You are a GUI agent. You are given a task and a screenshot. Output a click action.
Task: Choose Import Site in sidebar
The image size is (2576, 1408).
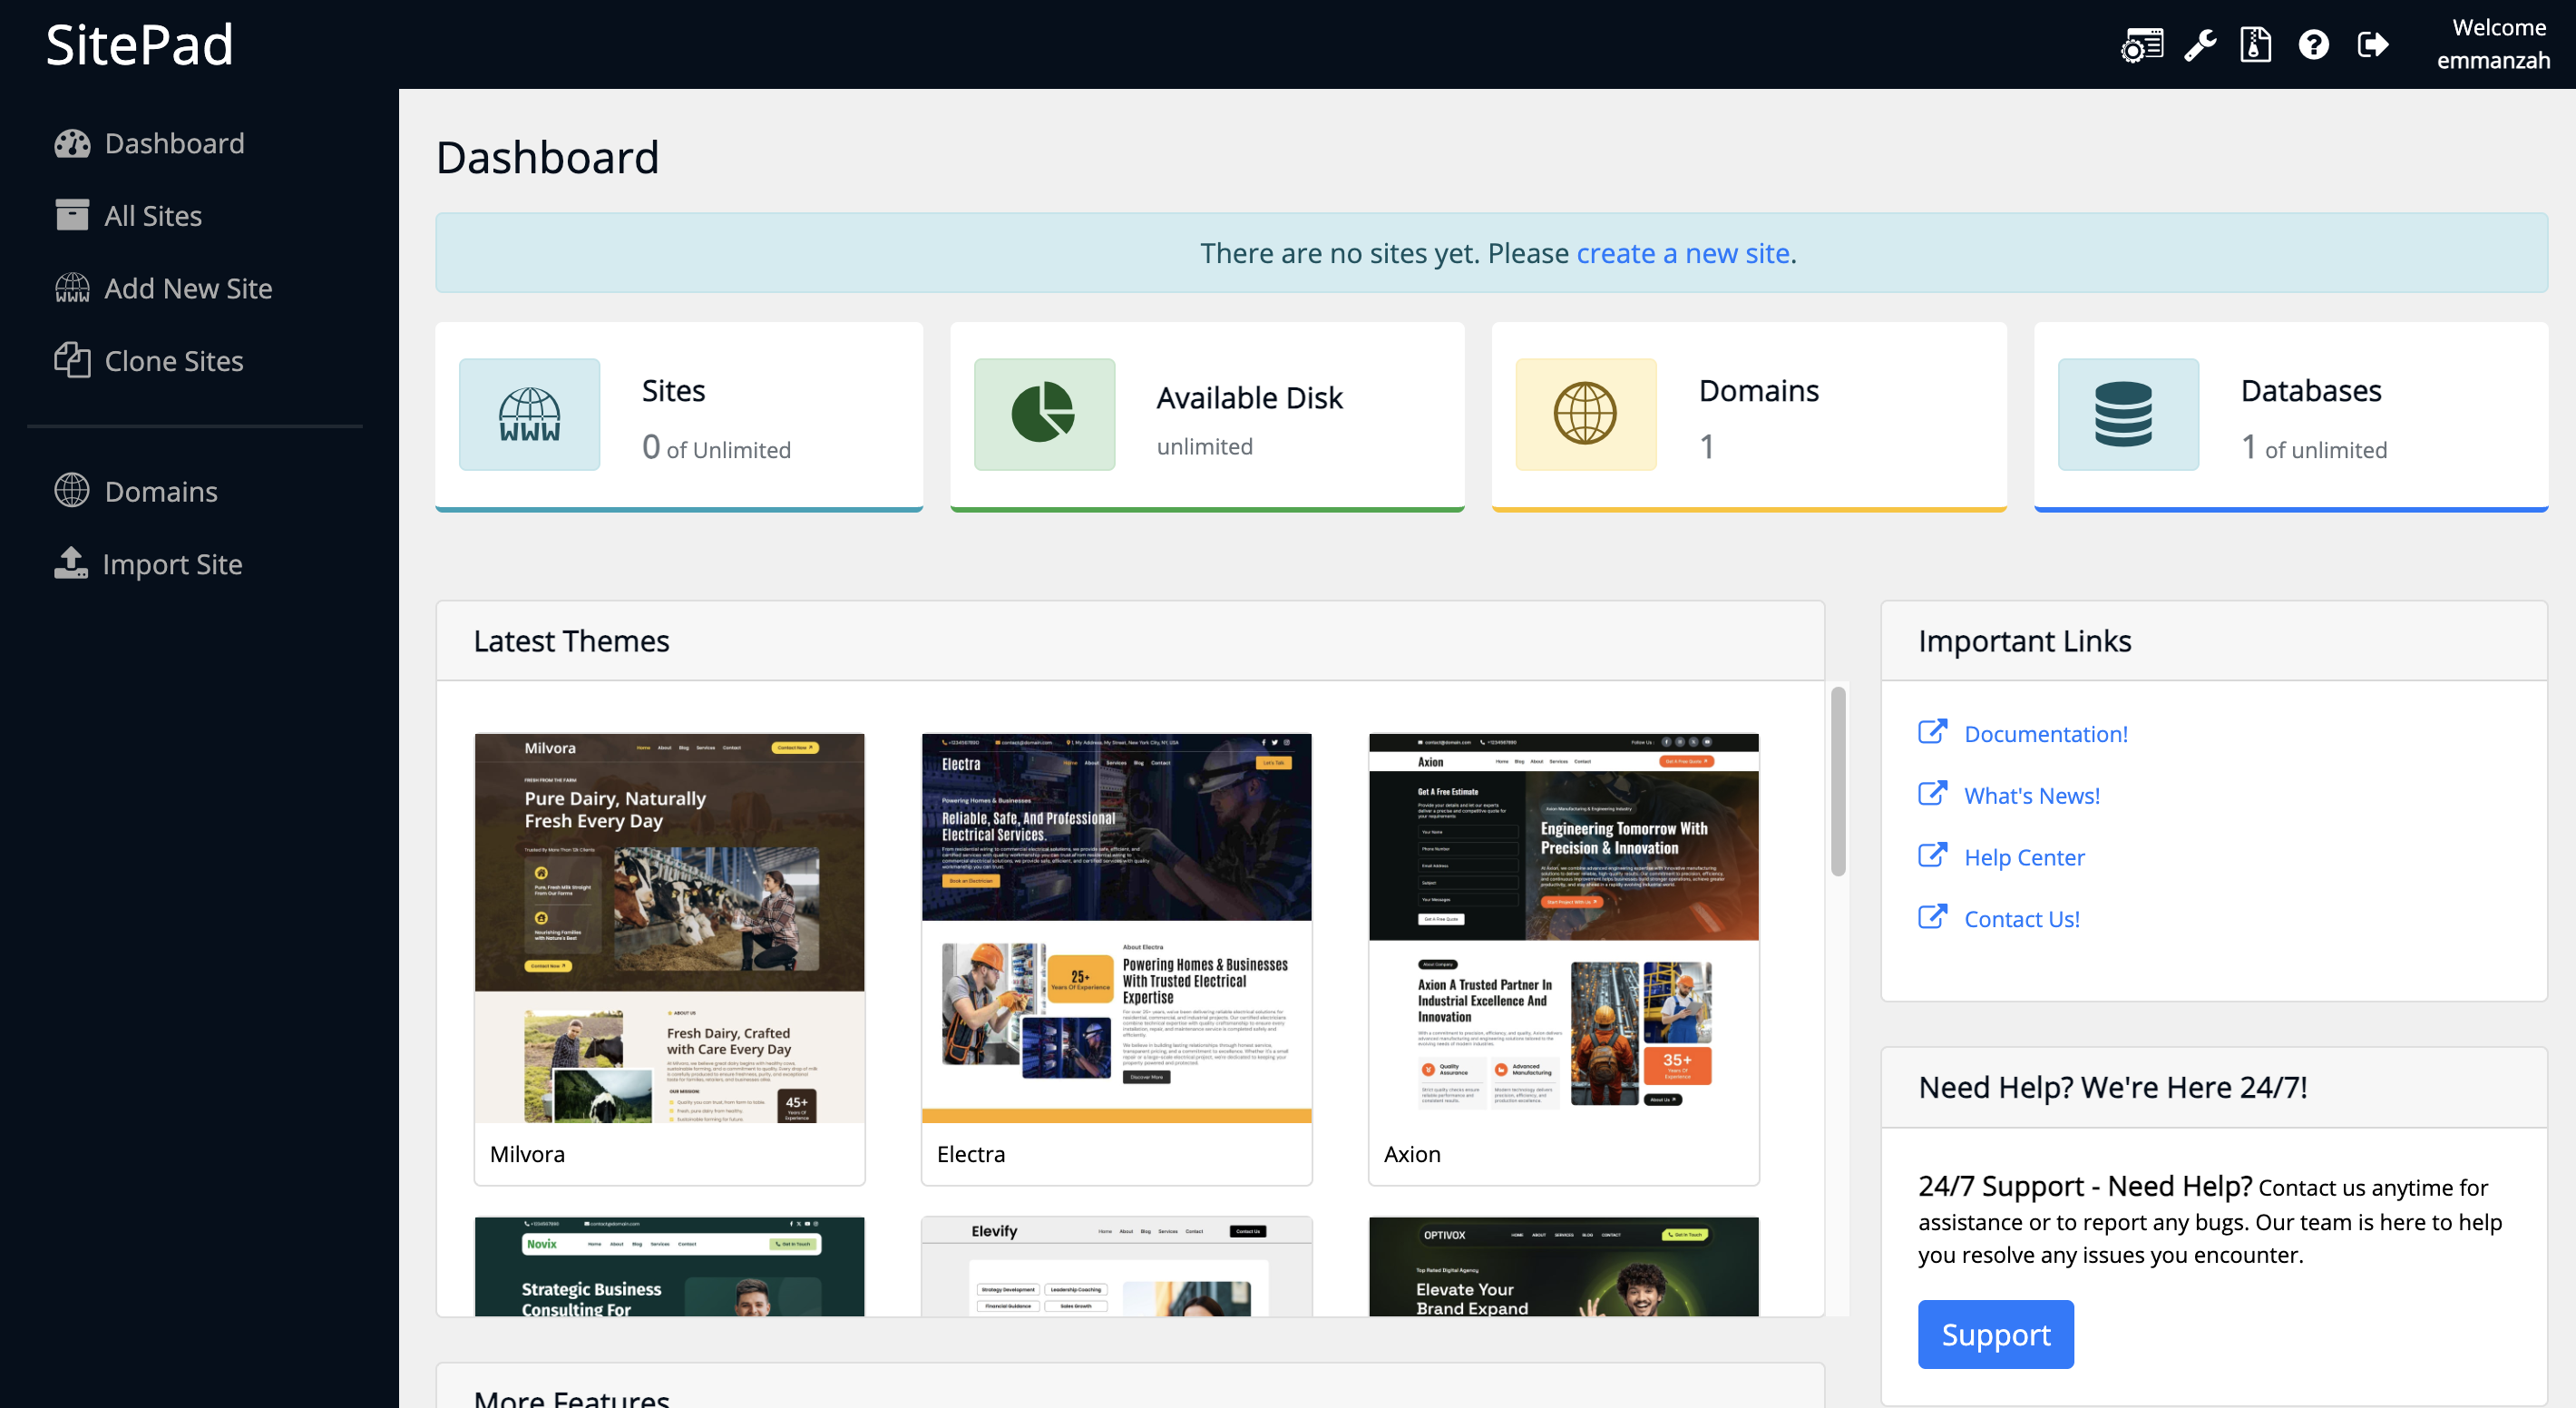[x=148, y=565]
